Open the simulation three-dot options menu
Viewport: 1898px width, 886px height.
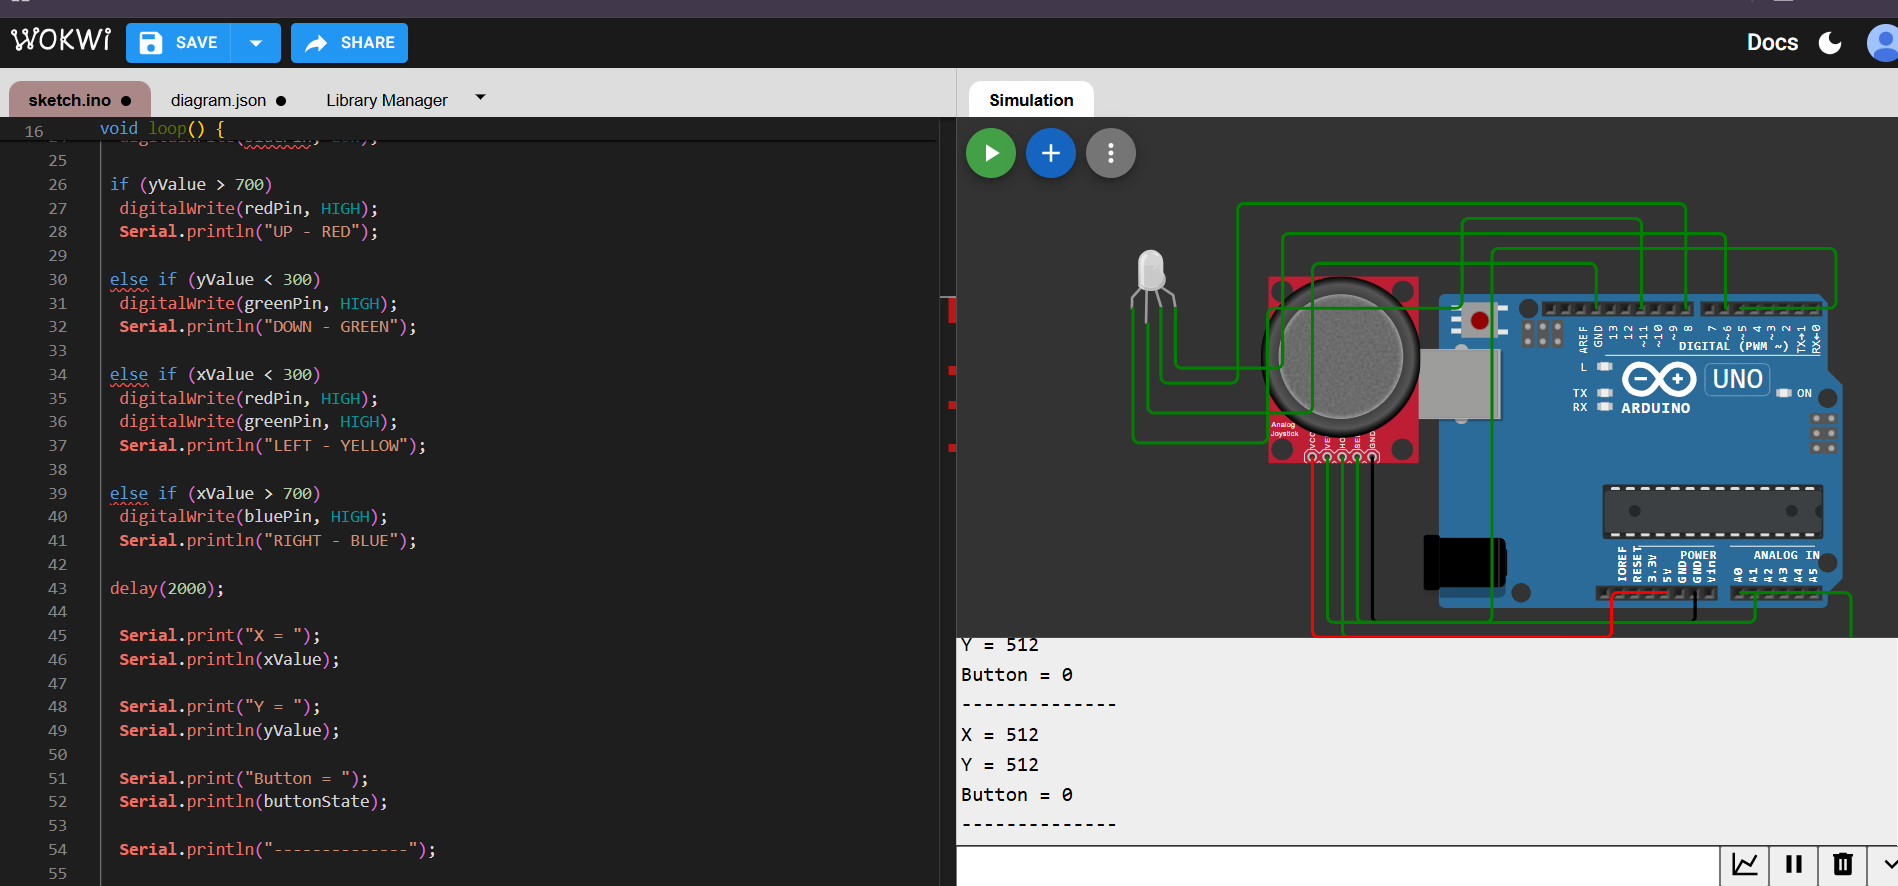coord(1110,153)
